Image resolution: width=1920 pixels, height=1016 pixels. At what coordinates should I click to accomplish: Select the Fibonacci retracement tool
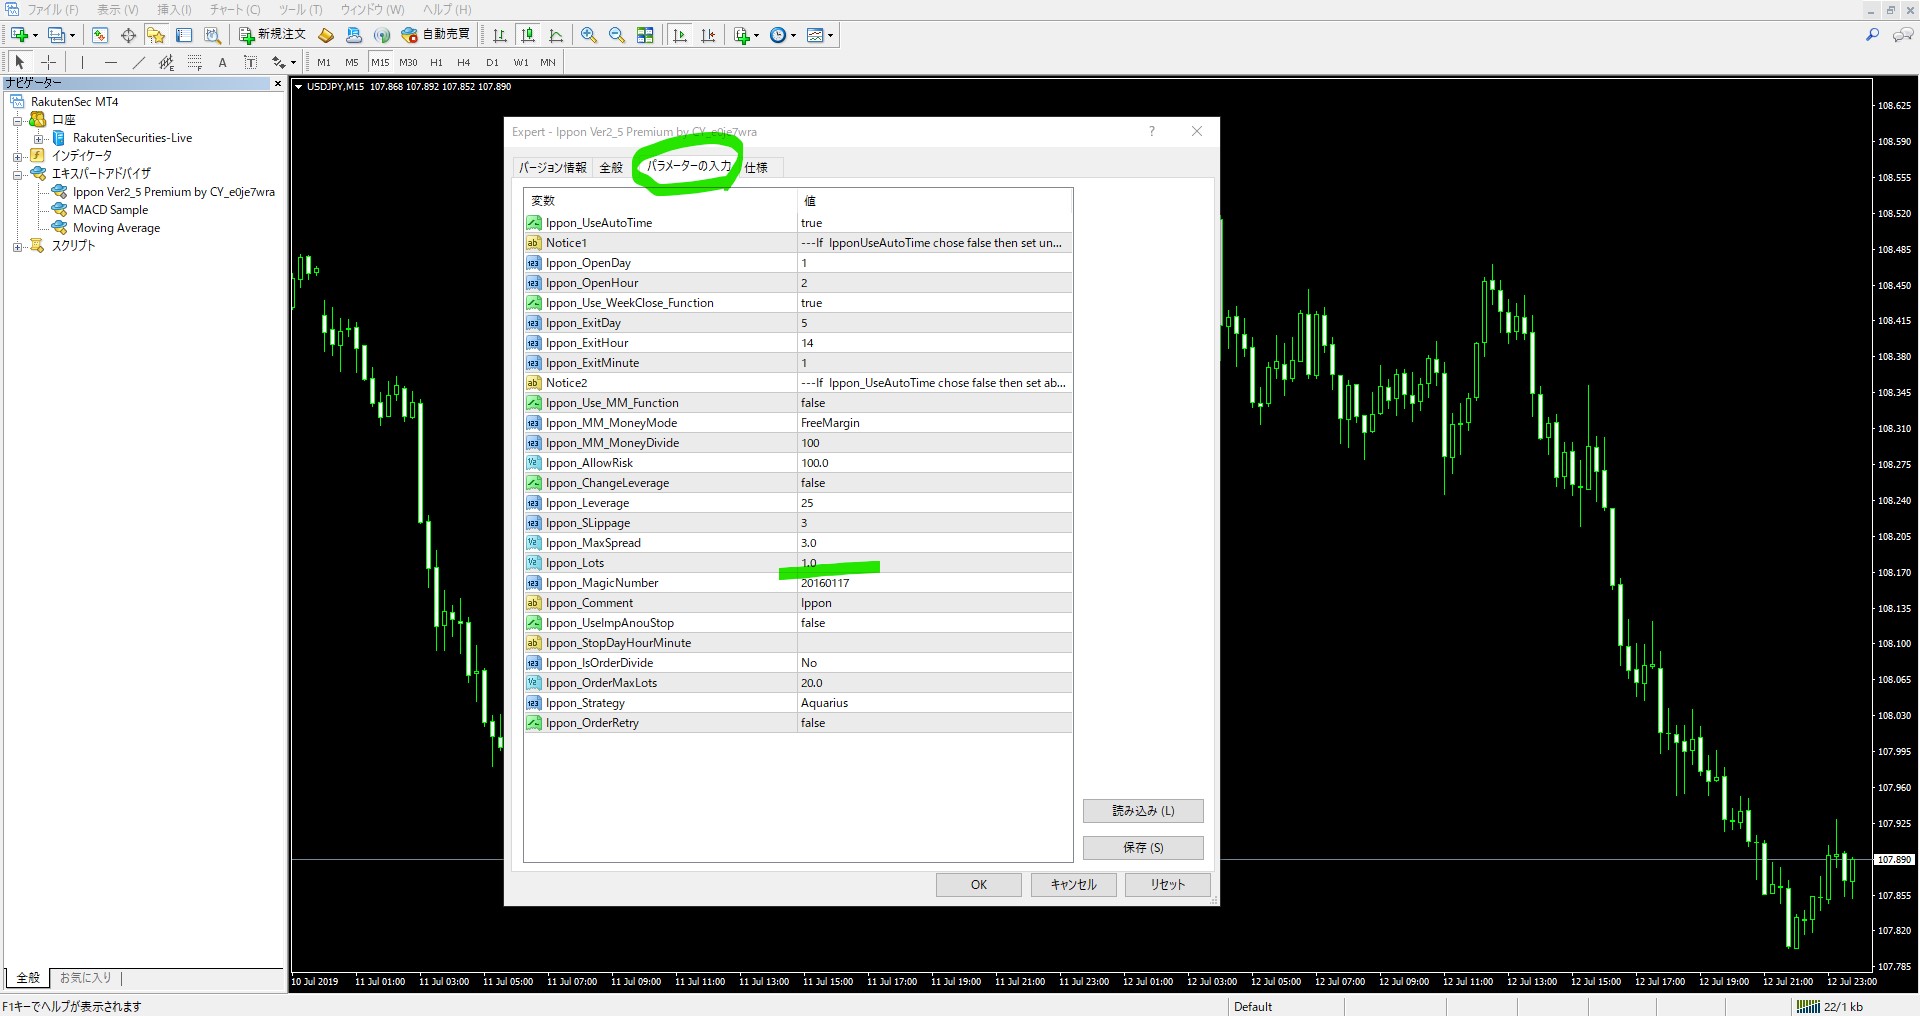pos(195,62)
